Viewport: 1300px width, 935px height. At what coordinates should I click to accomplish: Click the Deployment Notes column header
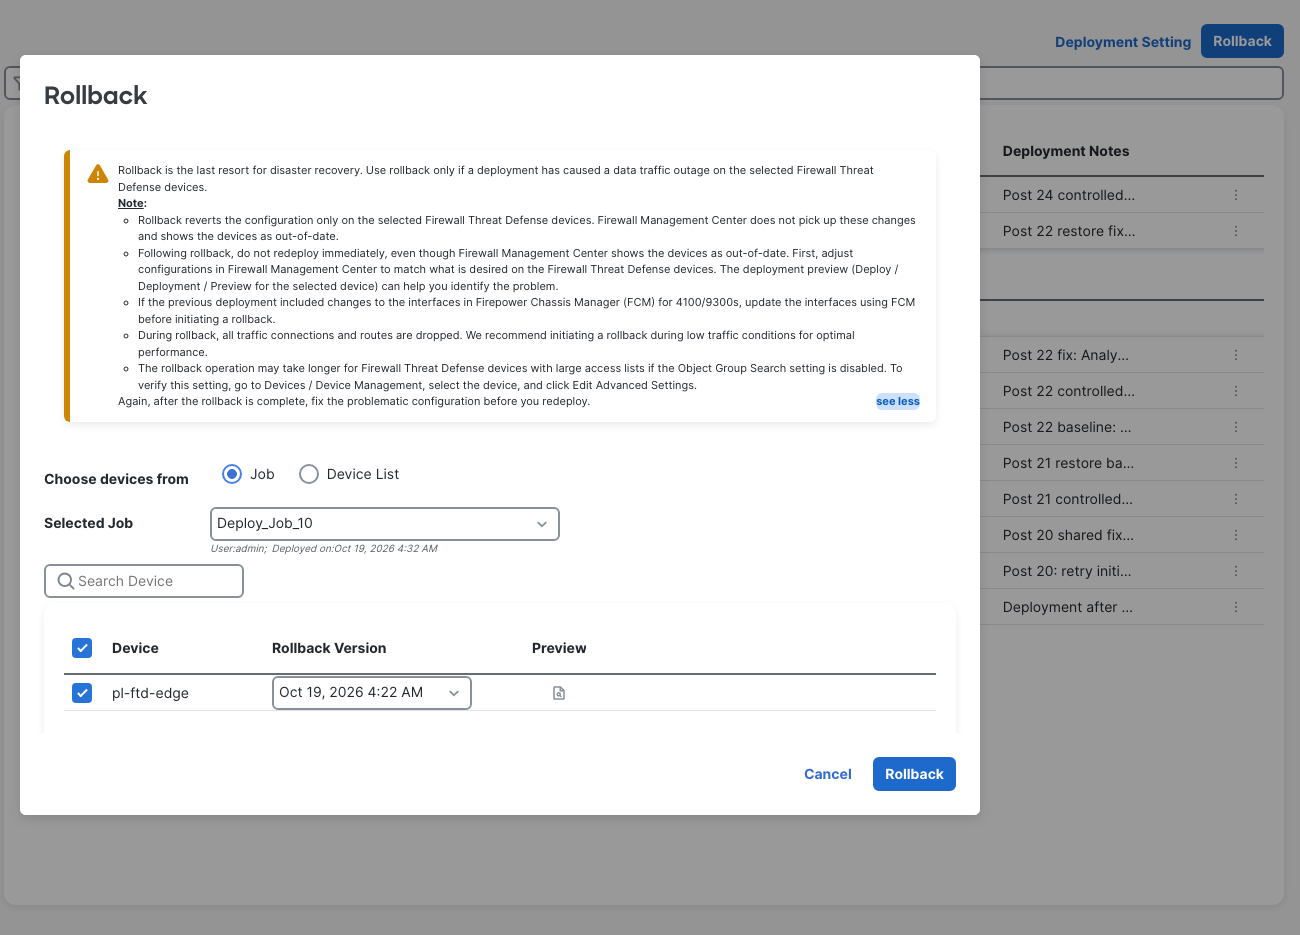click(1066, 151)
